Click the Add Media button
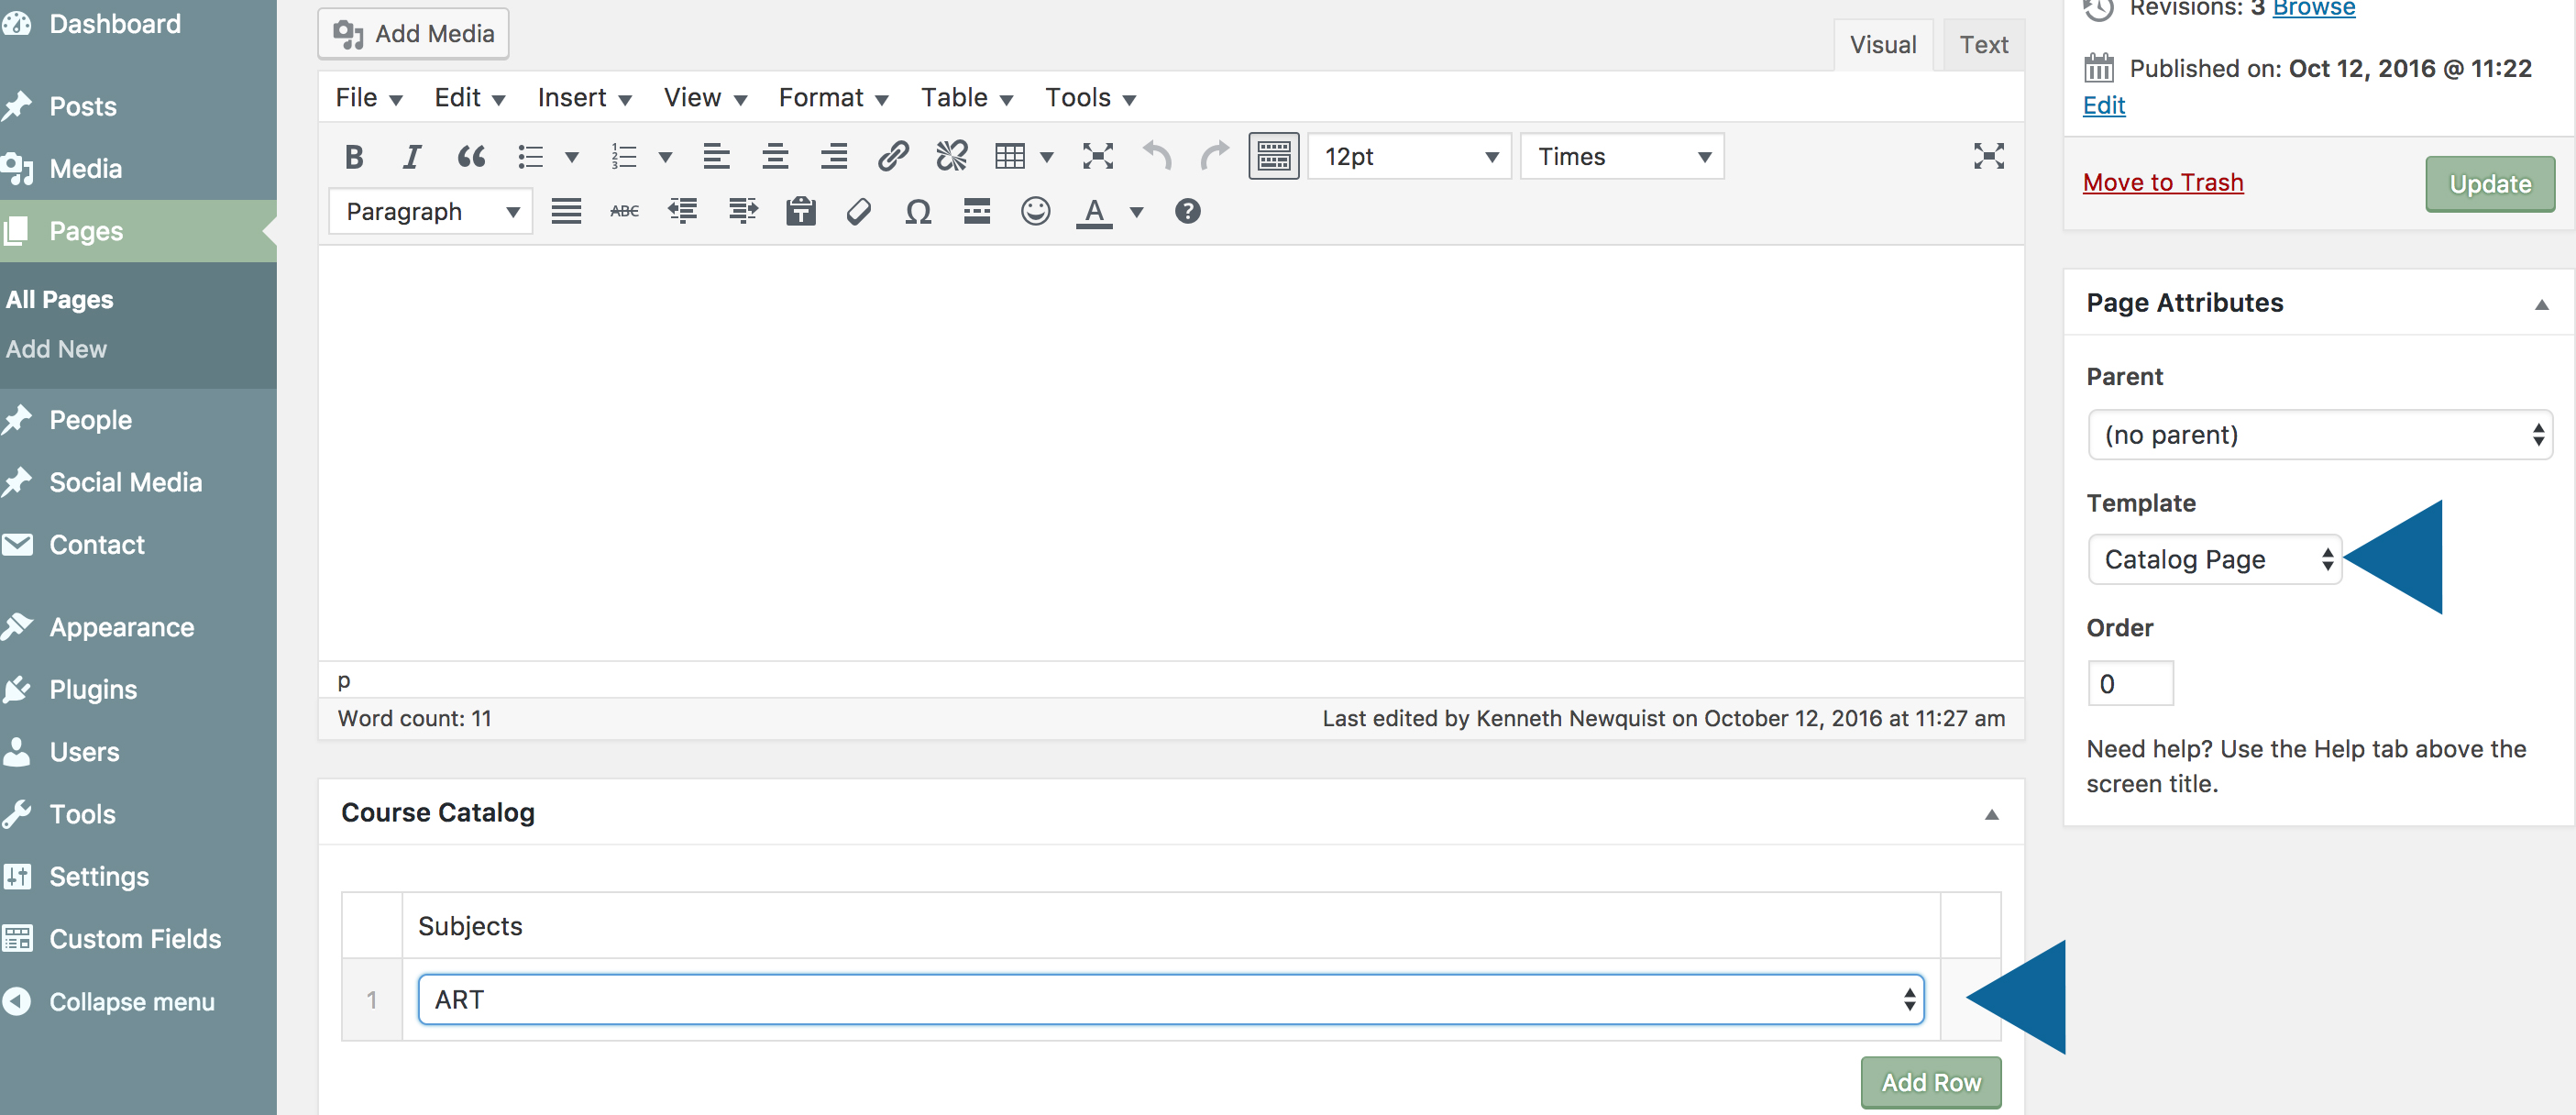 click(x=413, y=34)
